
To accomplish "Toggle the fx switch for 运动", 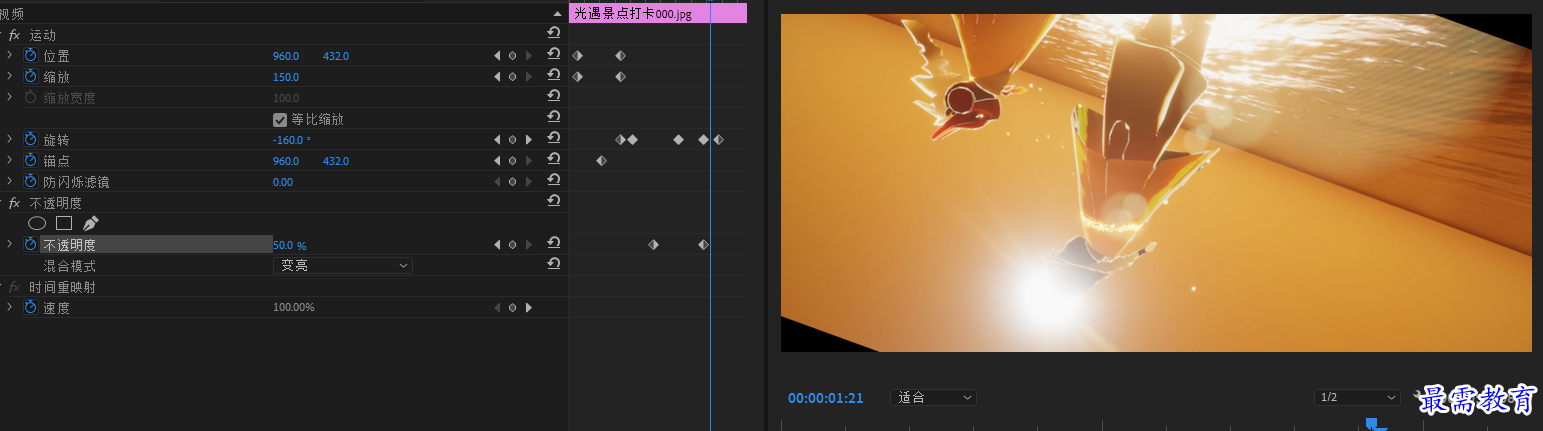I will point(14,35).
